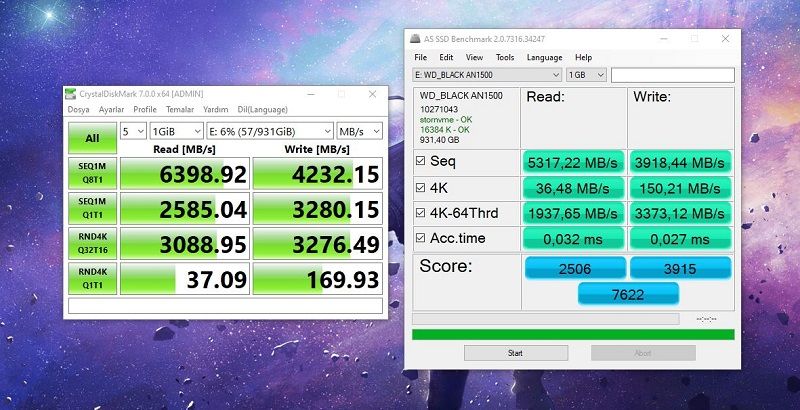This screenshot has height=410, width=800.
Task: Open the E: 6% (57/931GiB) drive dropdown
Action: point(270,132)
